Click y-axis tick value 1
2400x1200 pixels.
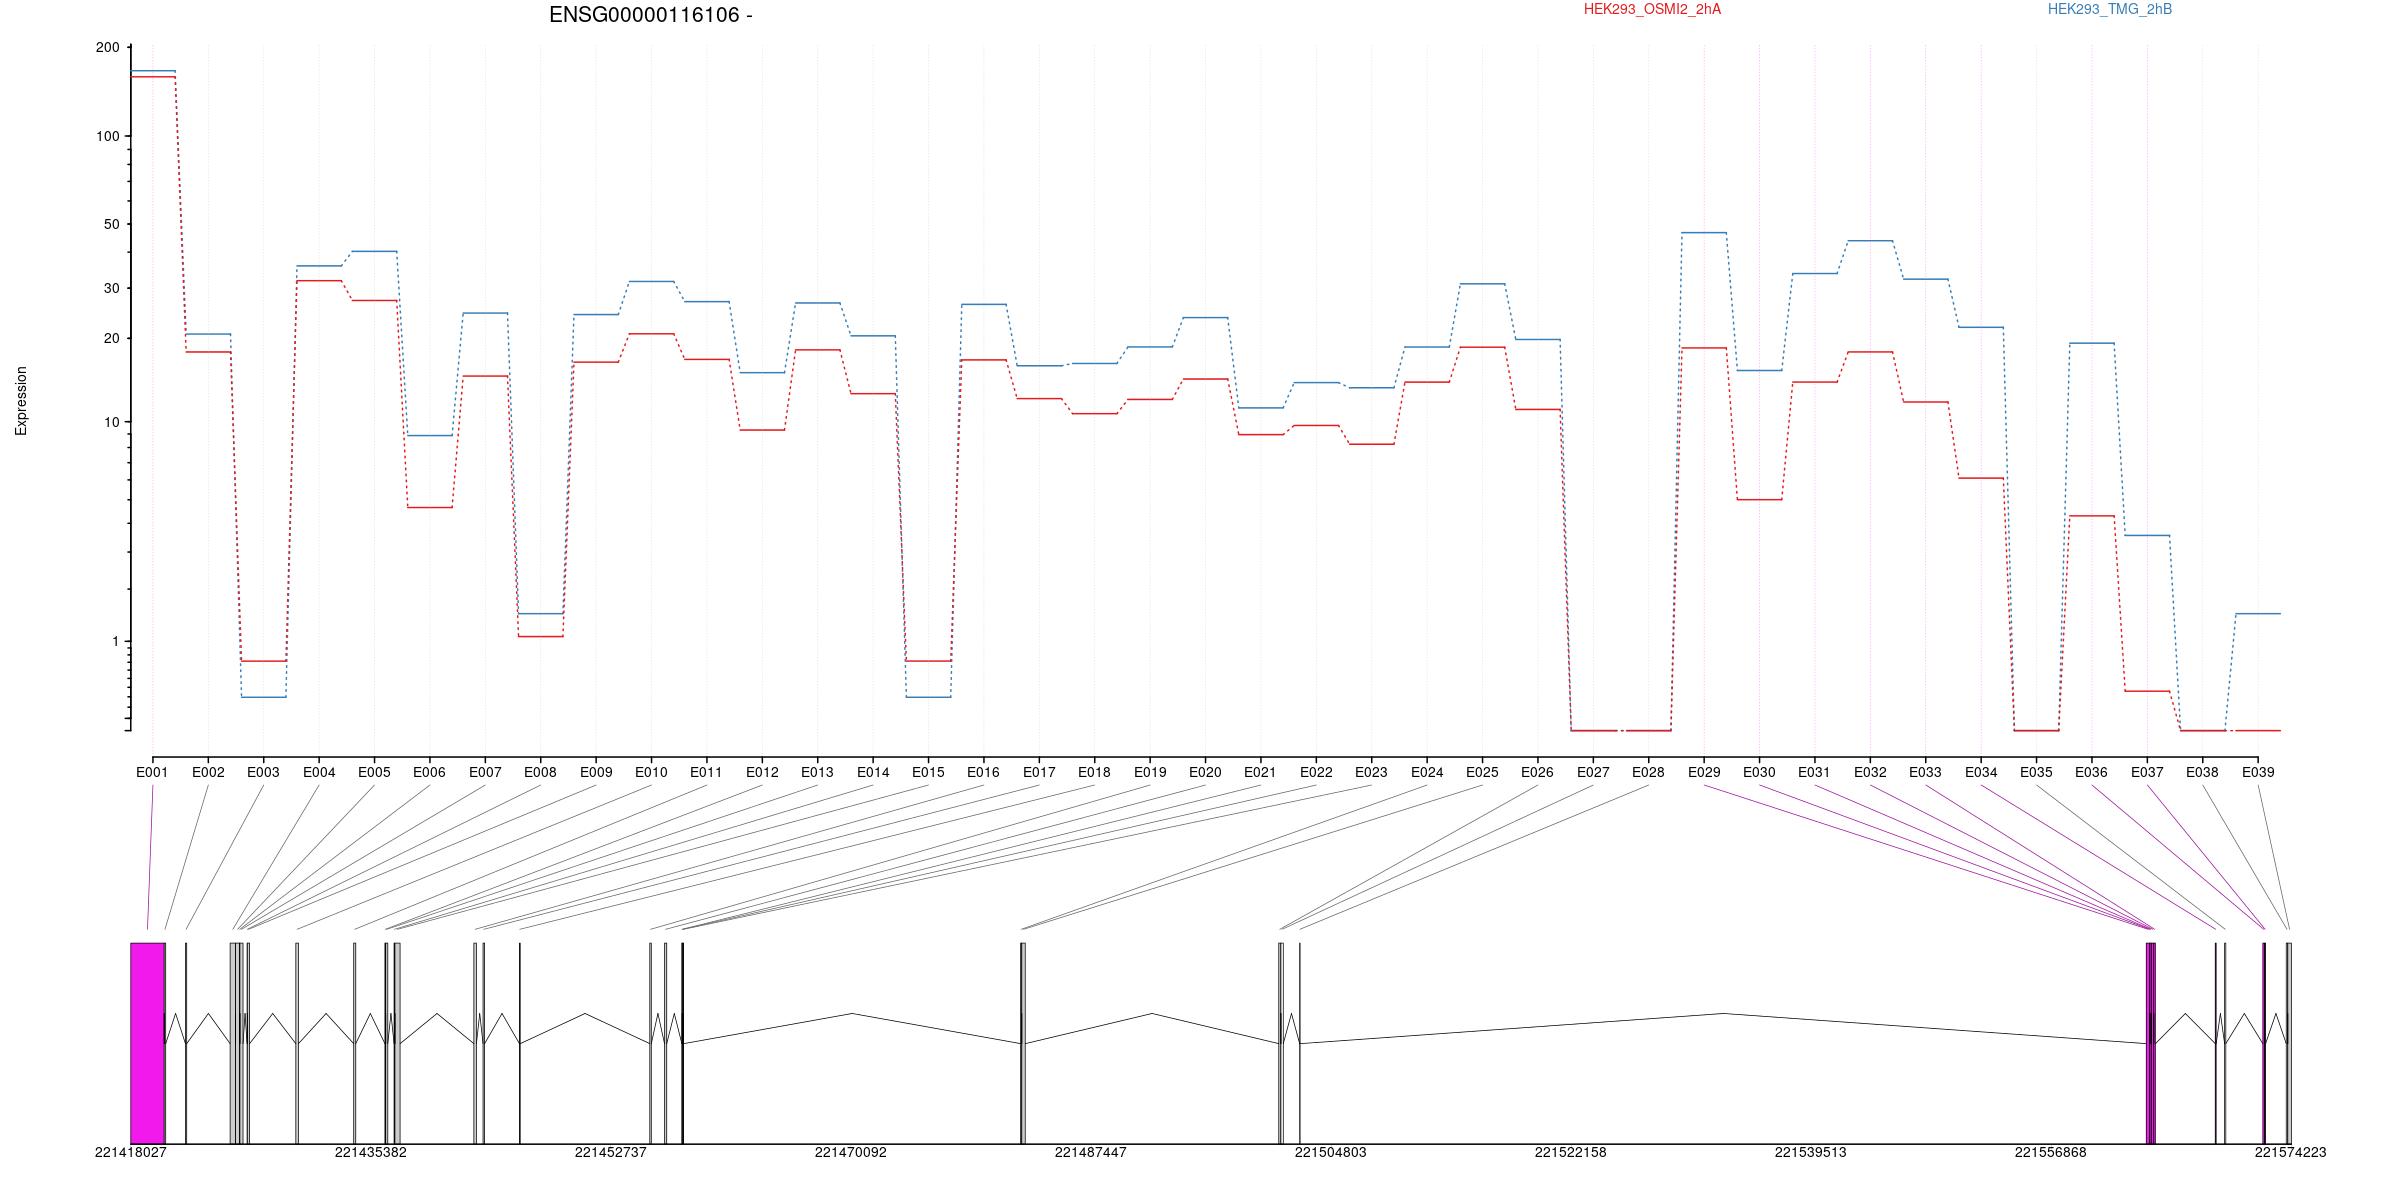click(x=116, y=641)
